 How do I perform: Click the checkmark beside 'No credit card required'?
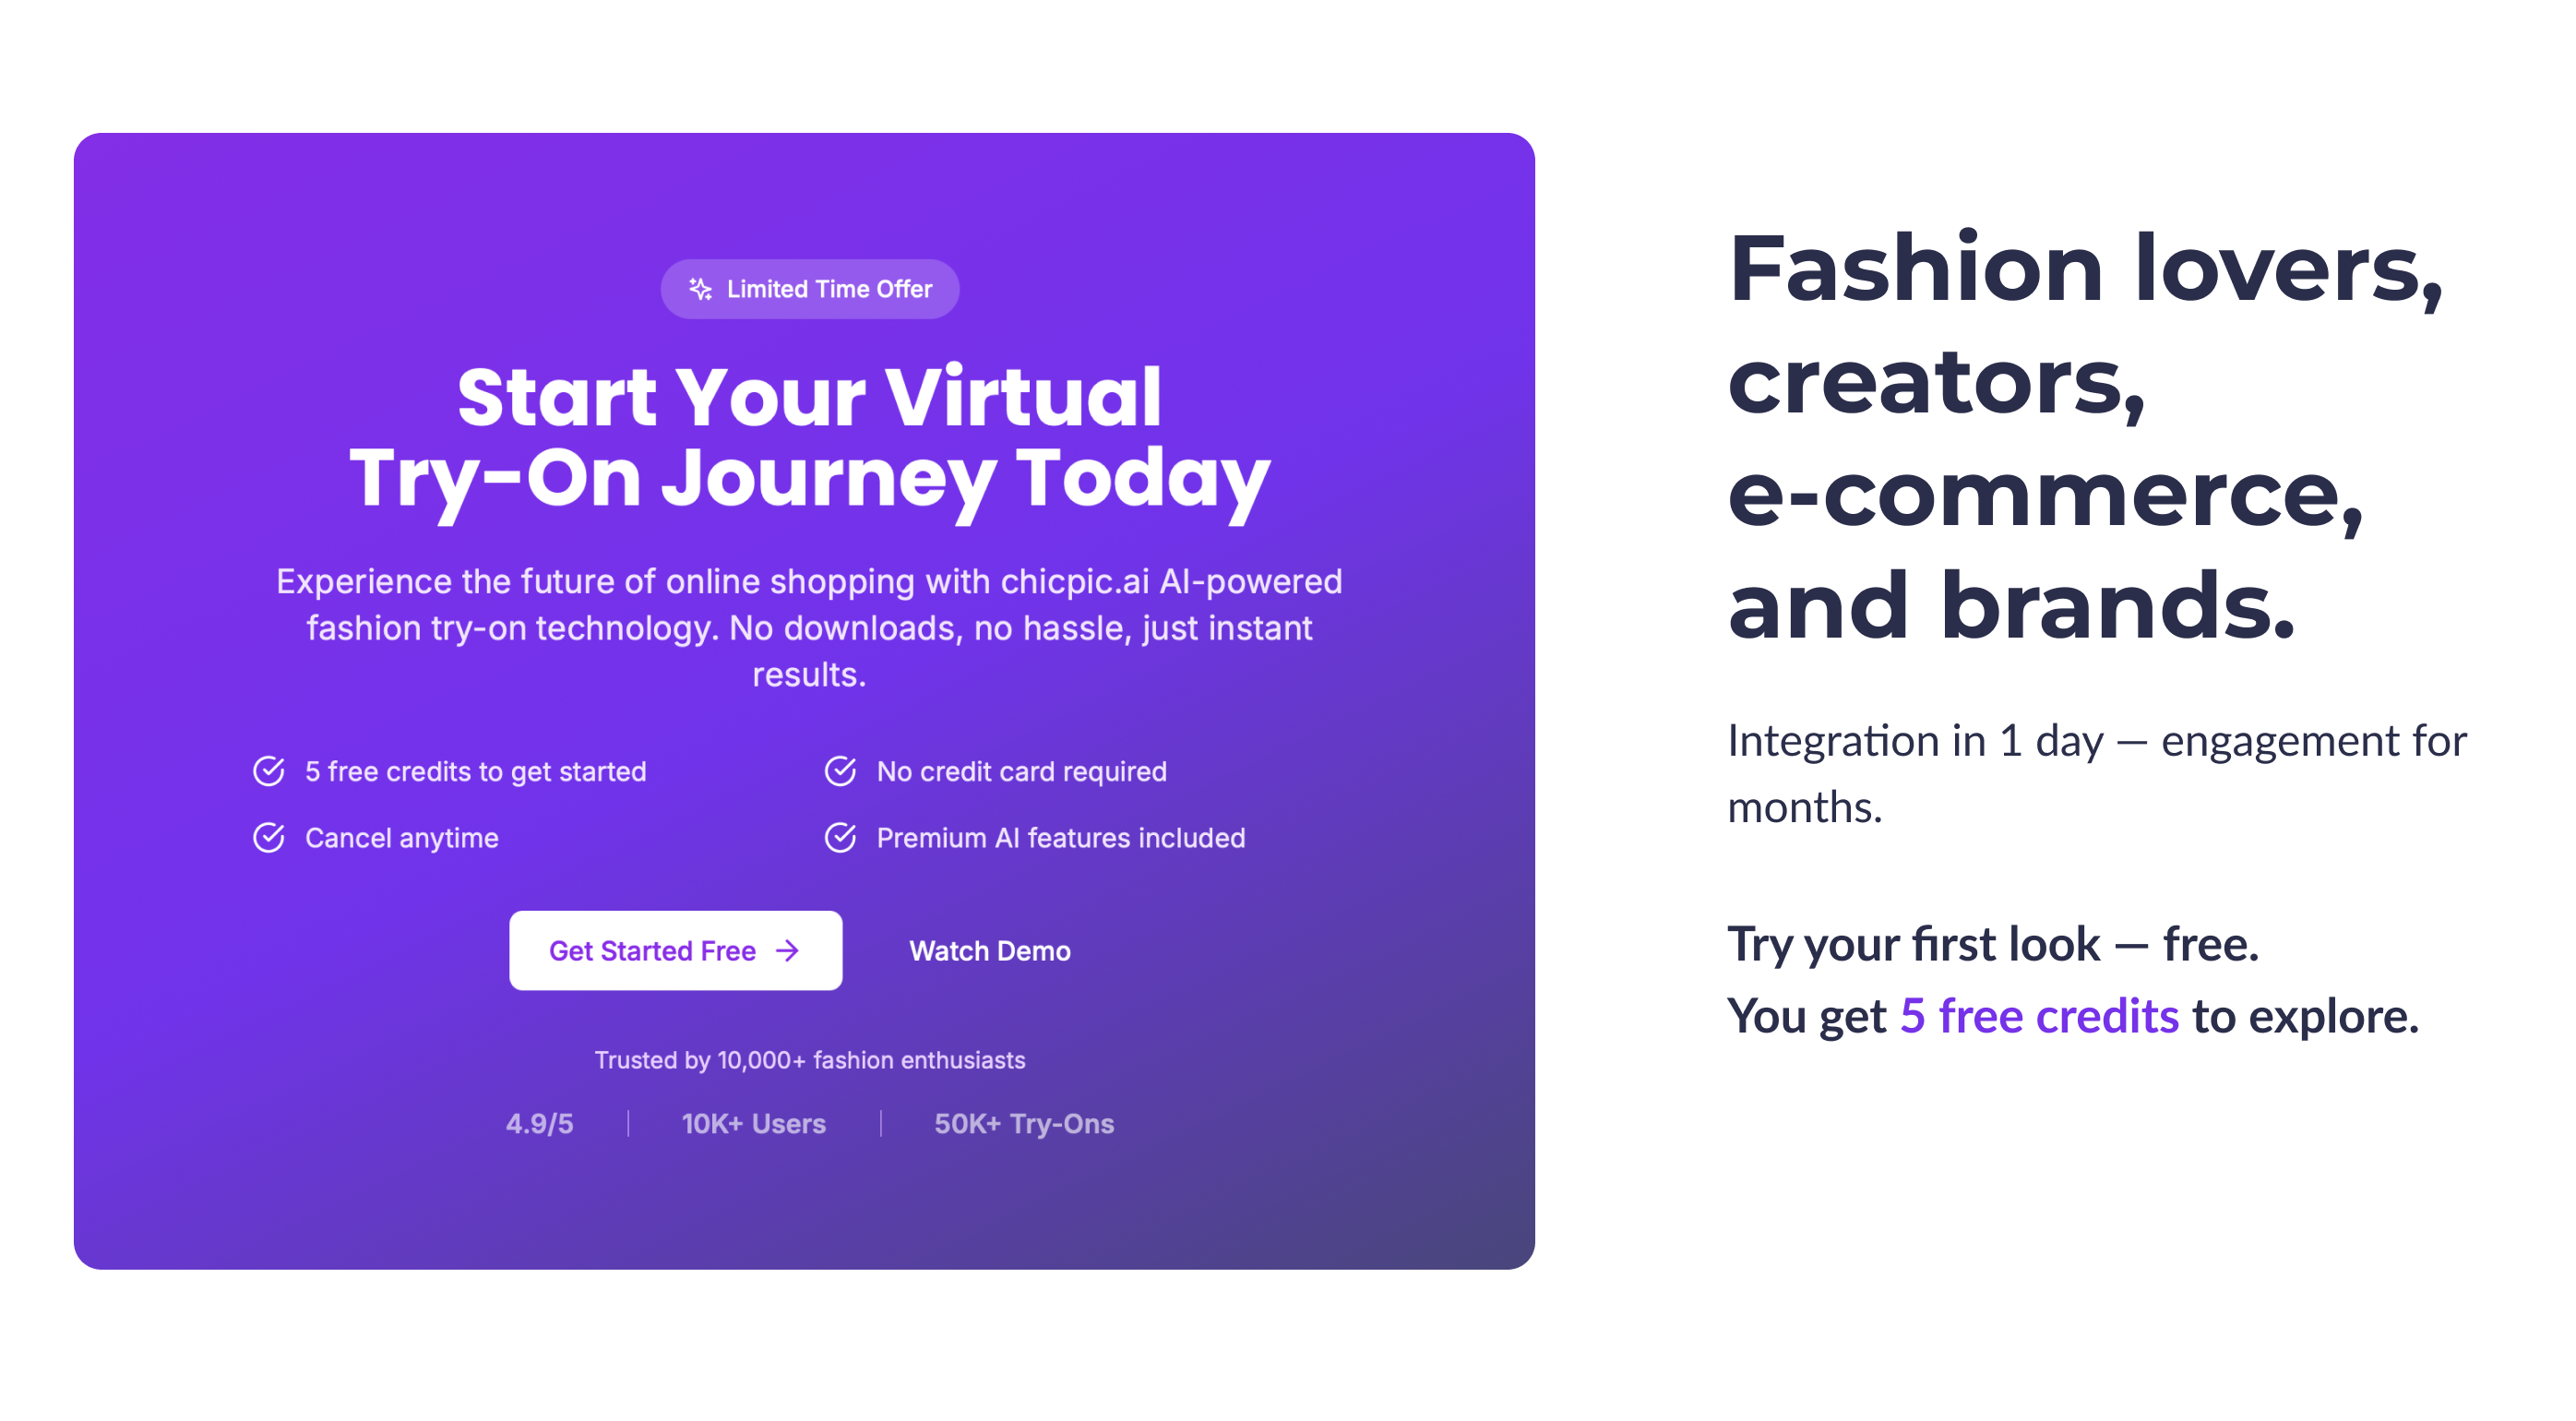(x=840, y=770)
